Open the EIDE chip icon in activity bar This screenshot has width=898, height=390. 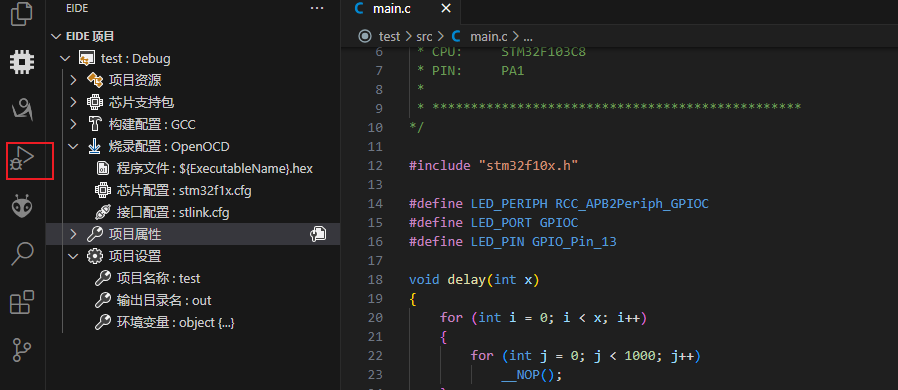pos(22,61)
